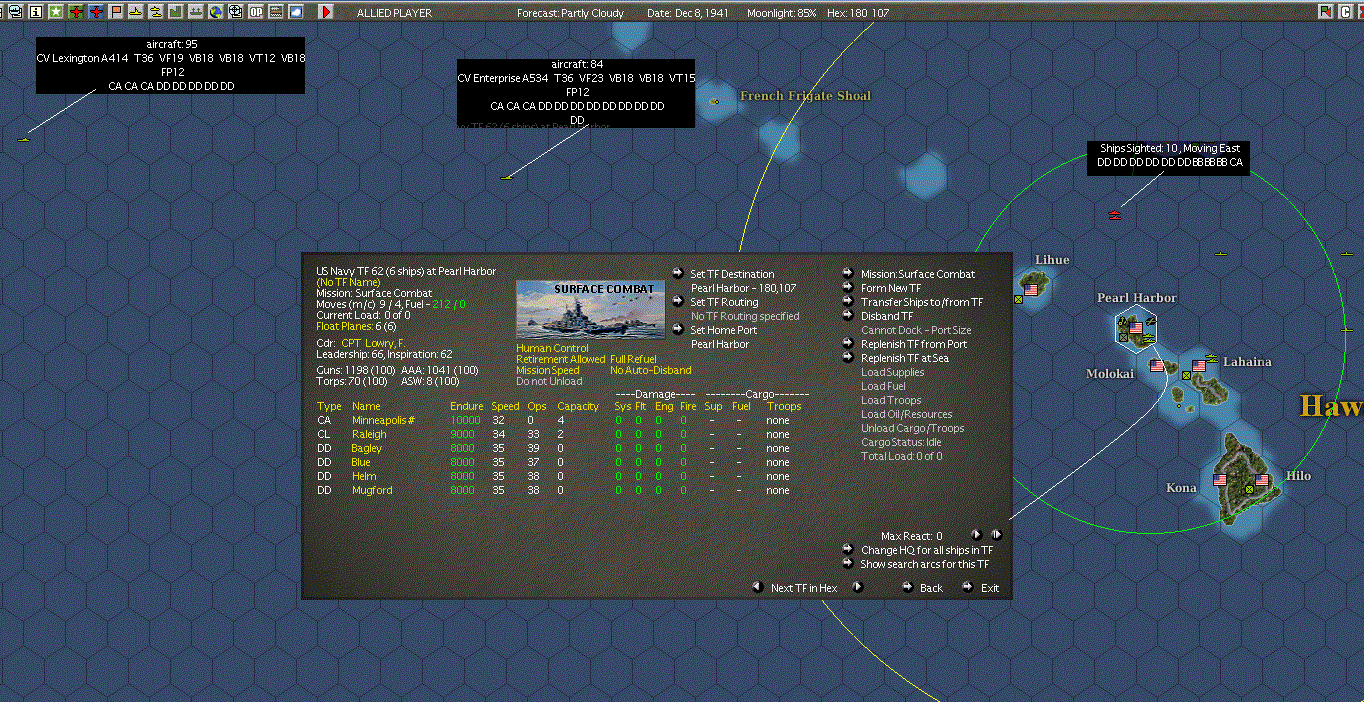Select the Pearl Harbor base hex

[1136, 327]
